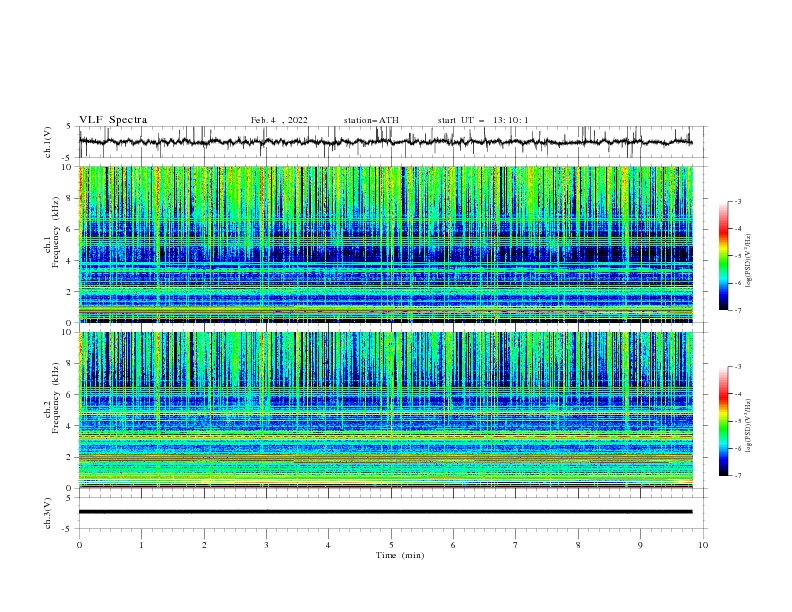Click the "6" frequency tick of ch.1

tap(71, 229)
